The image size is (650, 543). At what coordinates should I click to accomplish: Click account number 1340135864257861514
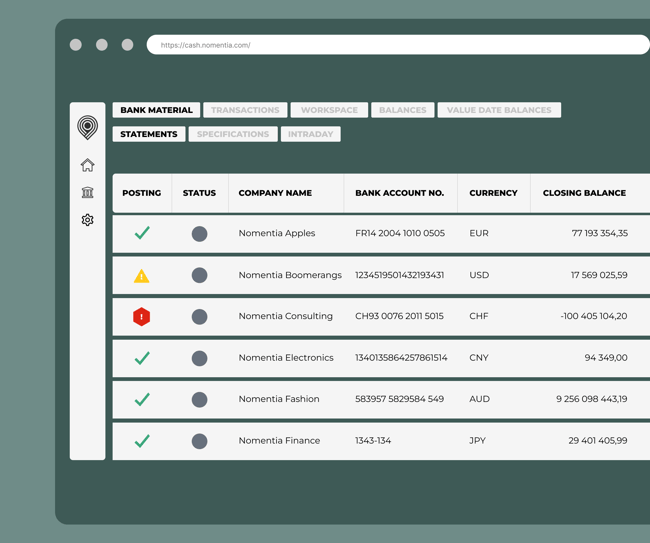tap(401, 357)
